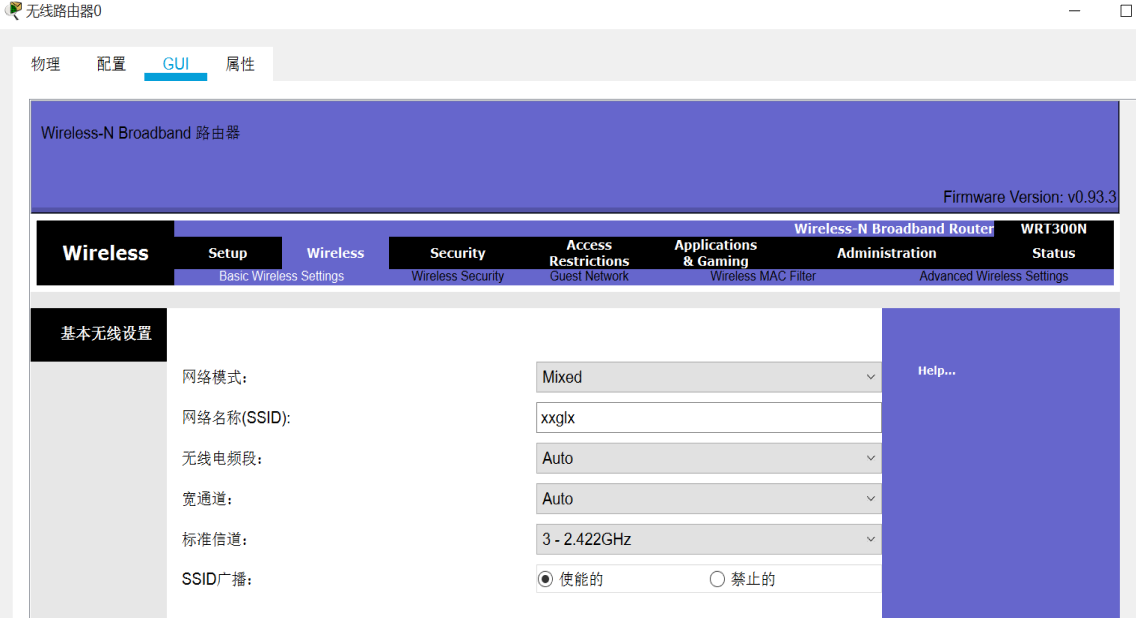Image resolution: width=1136 pixels, height=618 pixels.
Task: Open the 属性 tab
Action: 240,64
